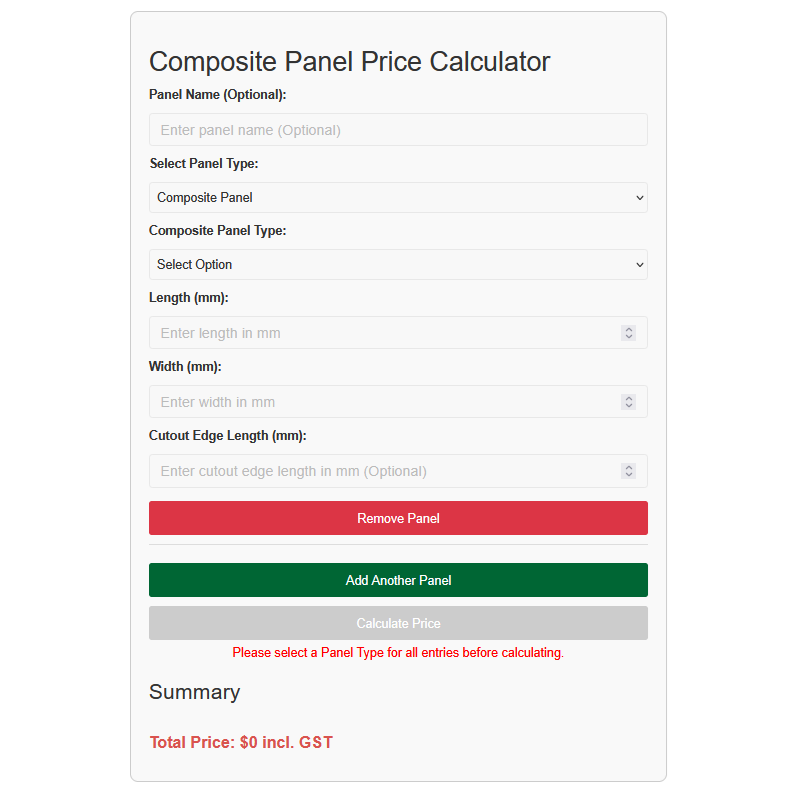The image size is (797, 797).
Task: Increase width using the up stepper arrow
Action: tap(629, 398)
